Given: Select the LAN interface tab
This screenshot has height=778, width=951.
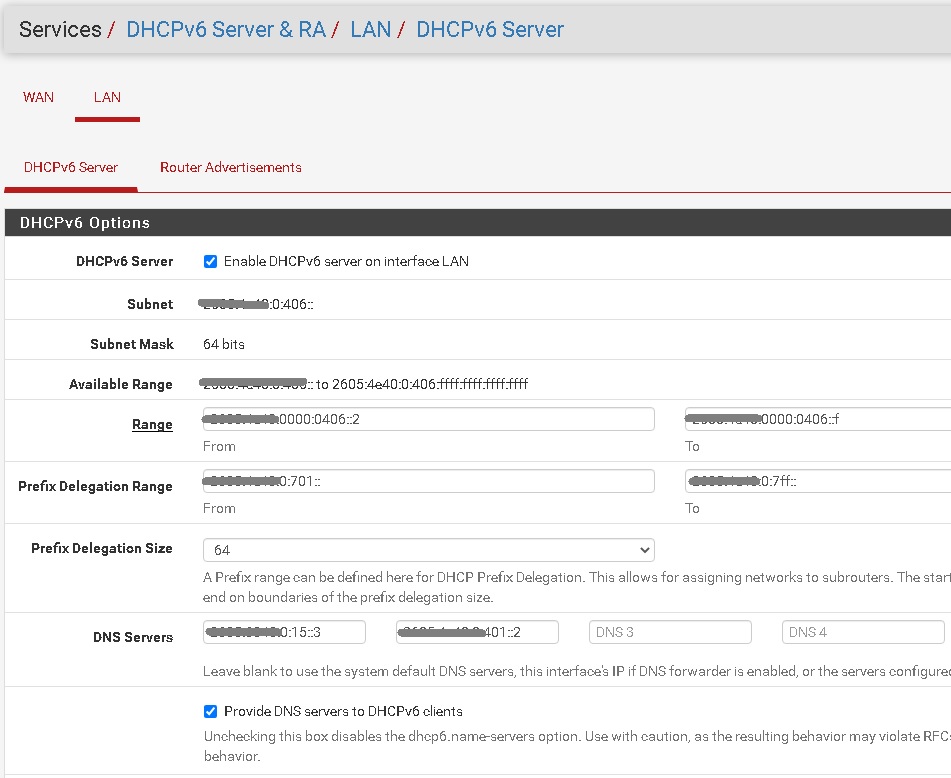Looking at the screenshot, I should tap(107, 97).
